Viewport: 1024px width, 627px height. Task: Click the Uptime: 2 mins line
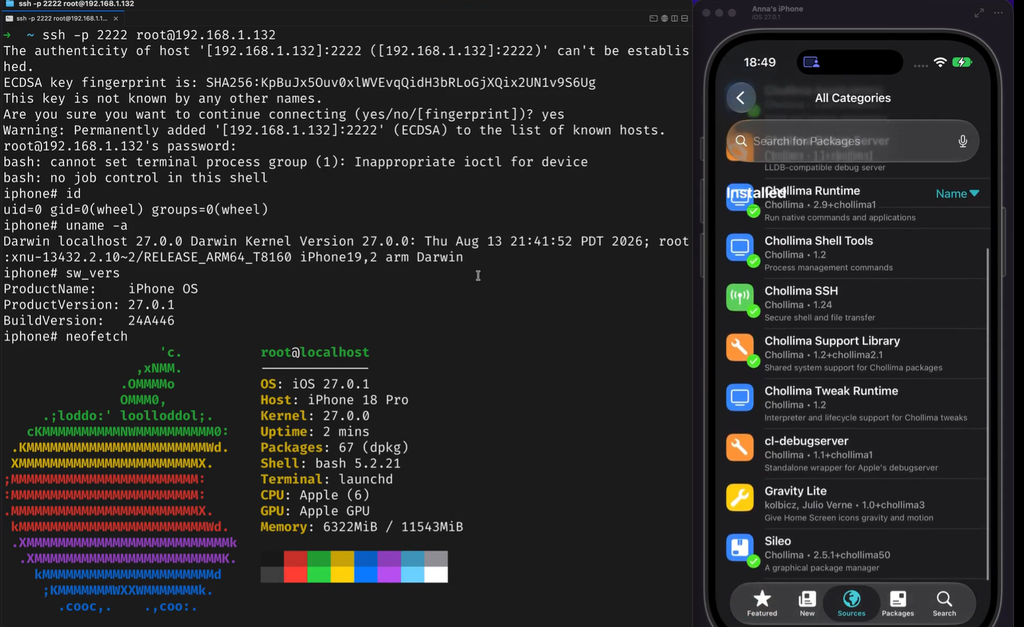(315, 432)
